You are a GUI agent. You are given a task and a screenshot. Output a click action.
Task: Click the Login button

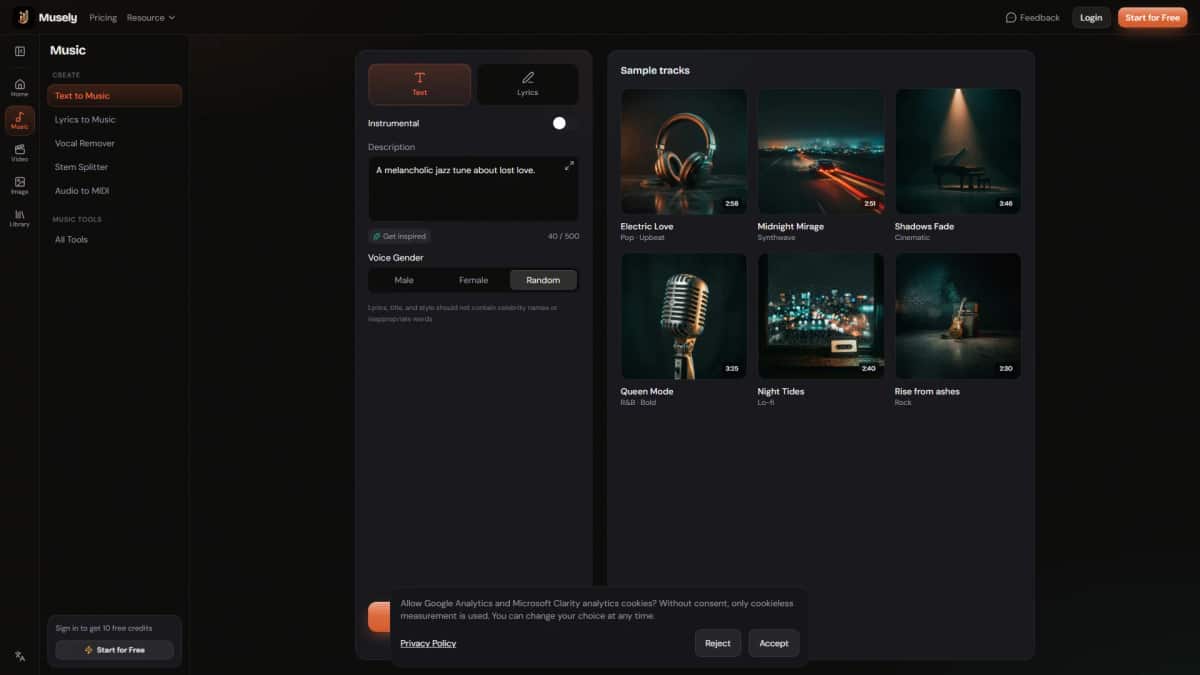coord(1091,17)
